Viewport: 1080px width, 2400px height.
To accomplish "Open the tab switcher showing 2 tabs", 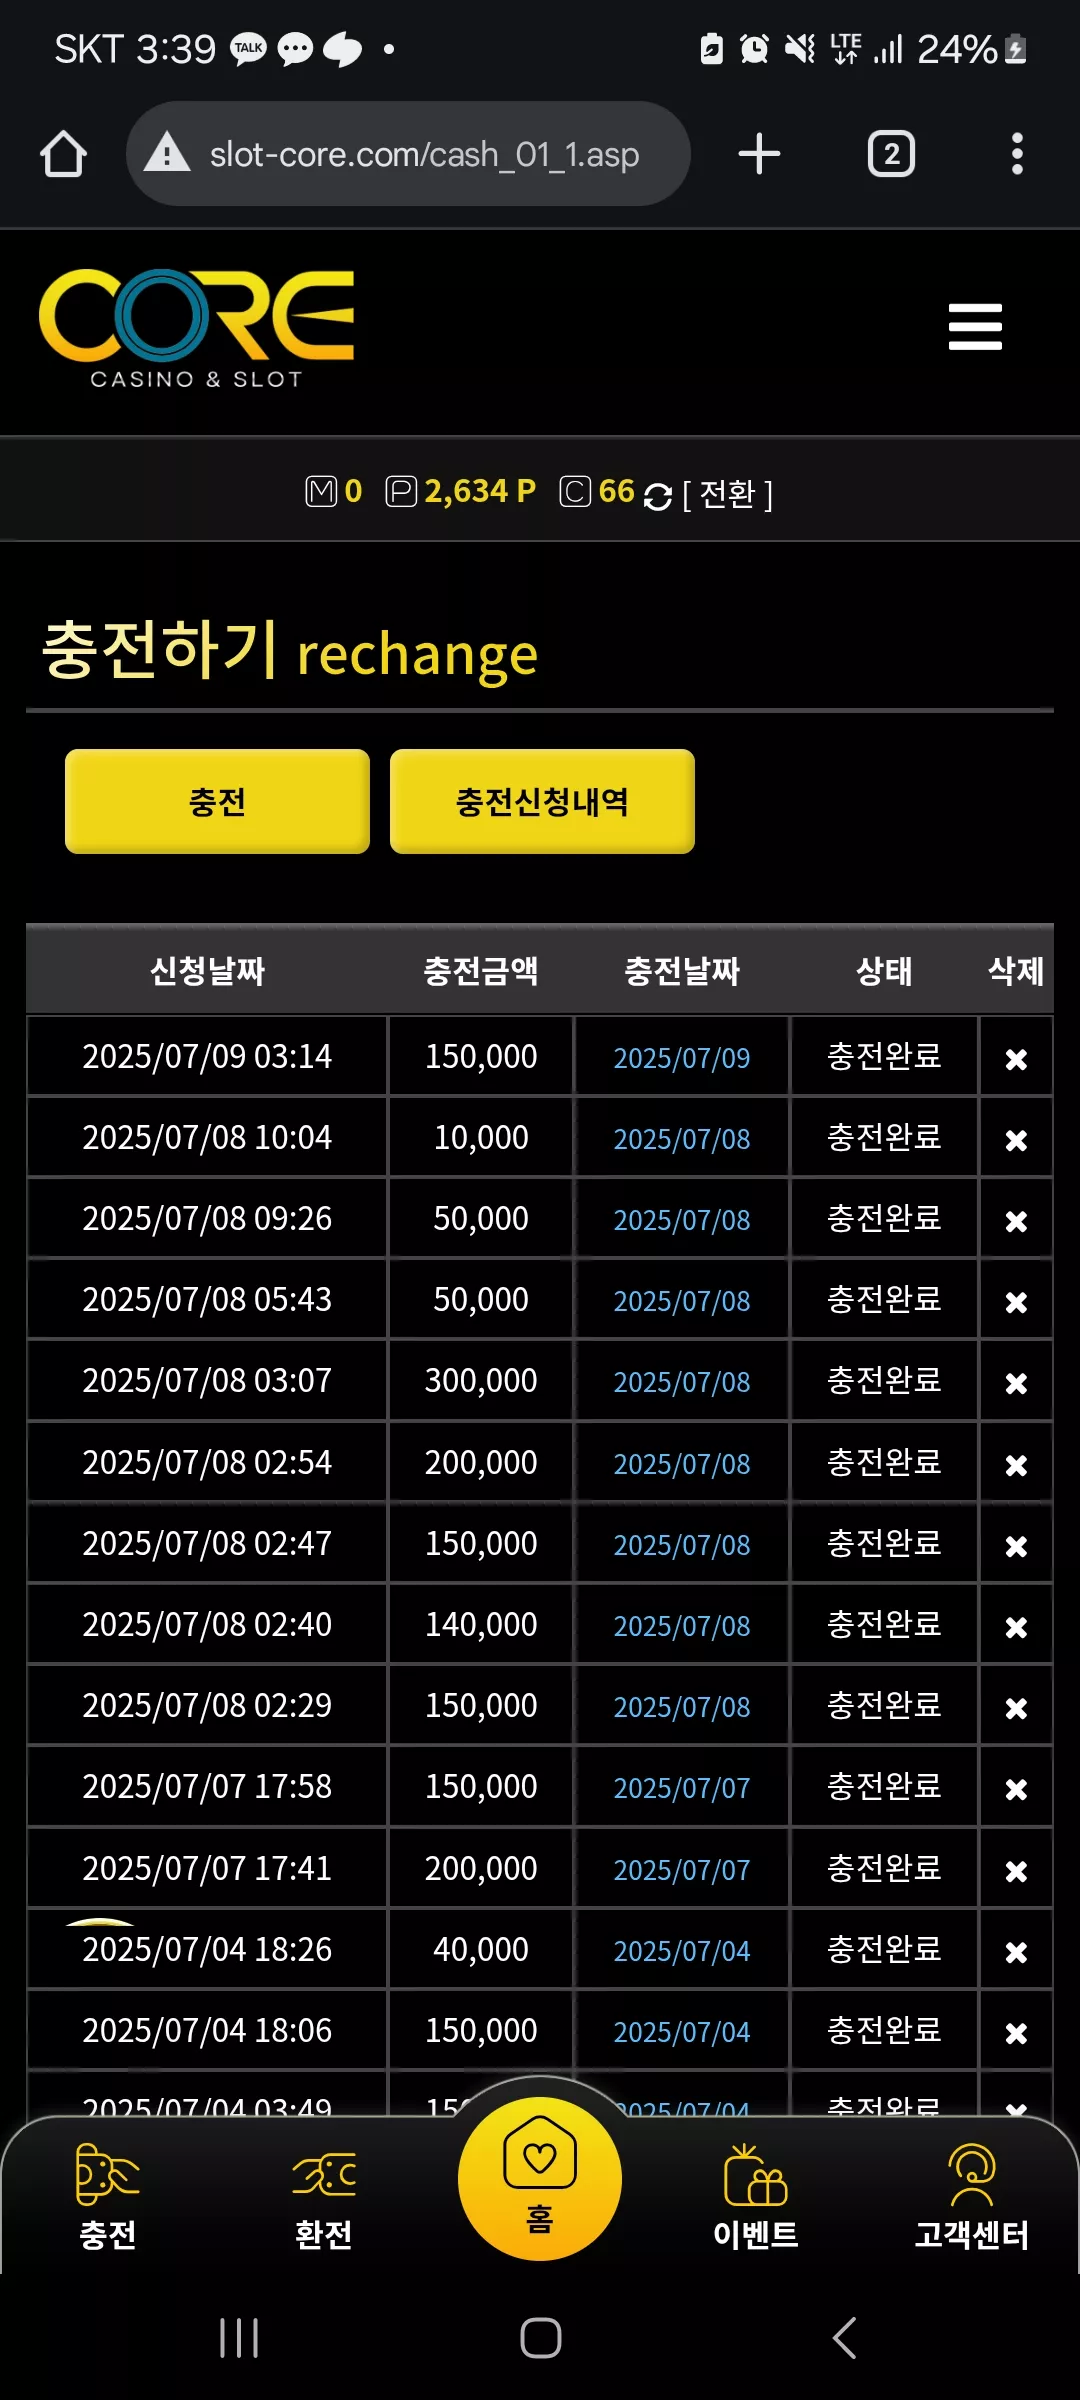I will [891, 154].
